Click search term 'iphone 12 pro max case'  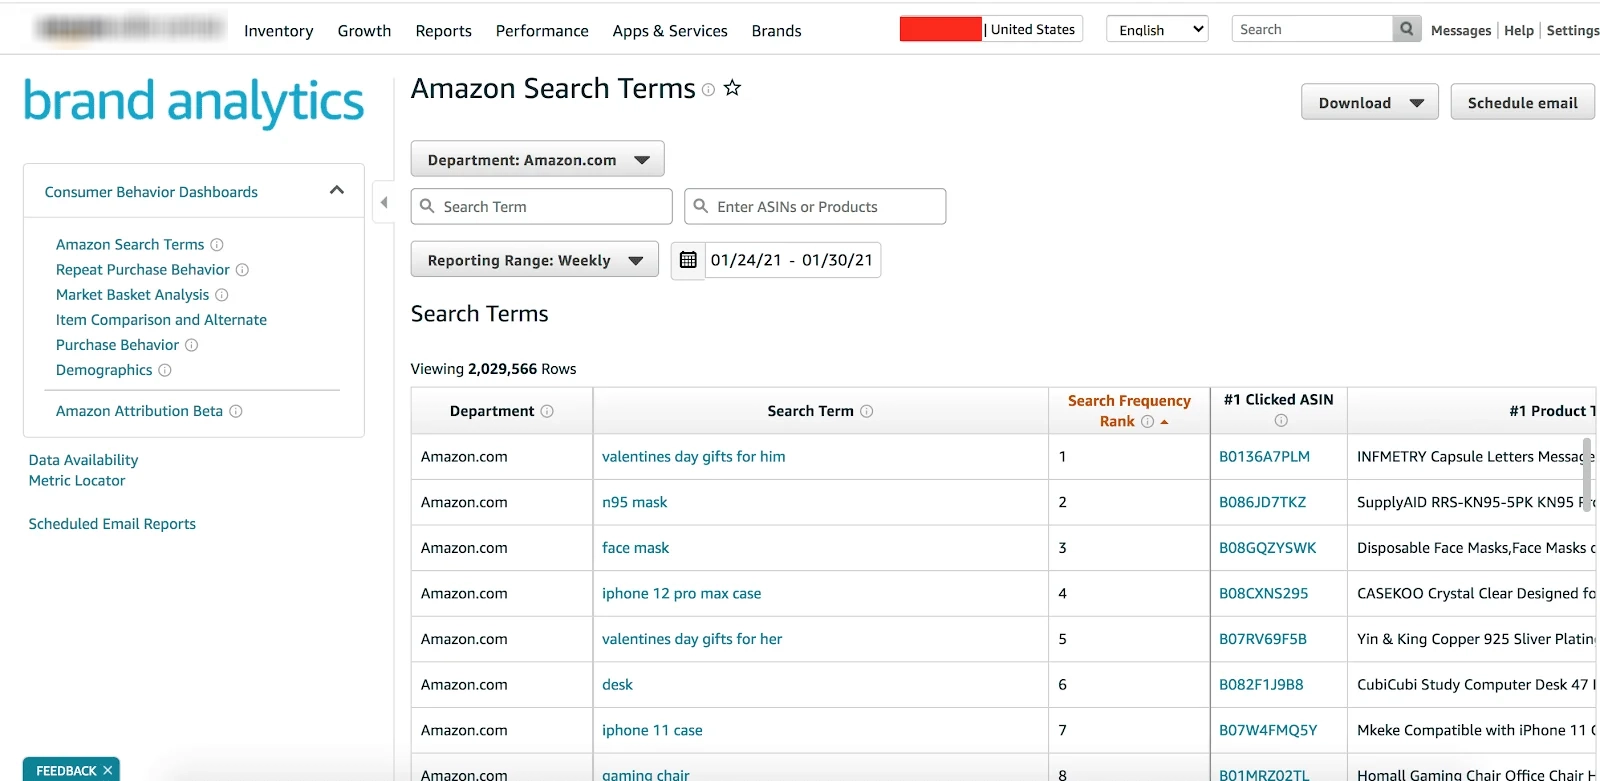(681, 594)
